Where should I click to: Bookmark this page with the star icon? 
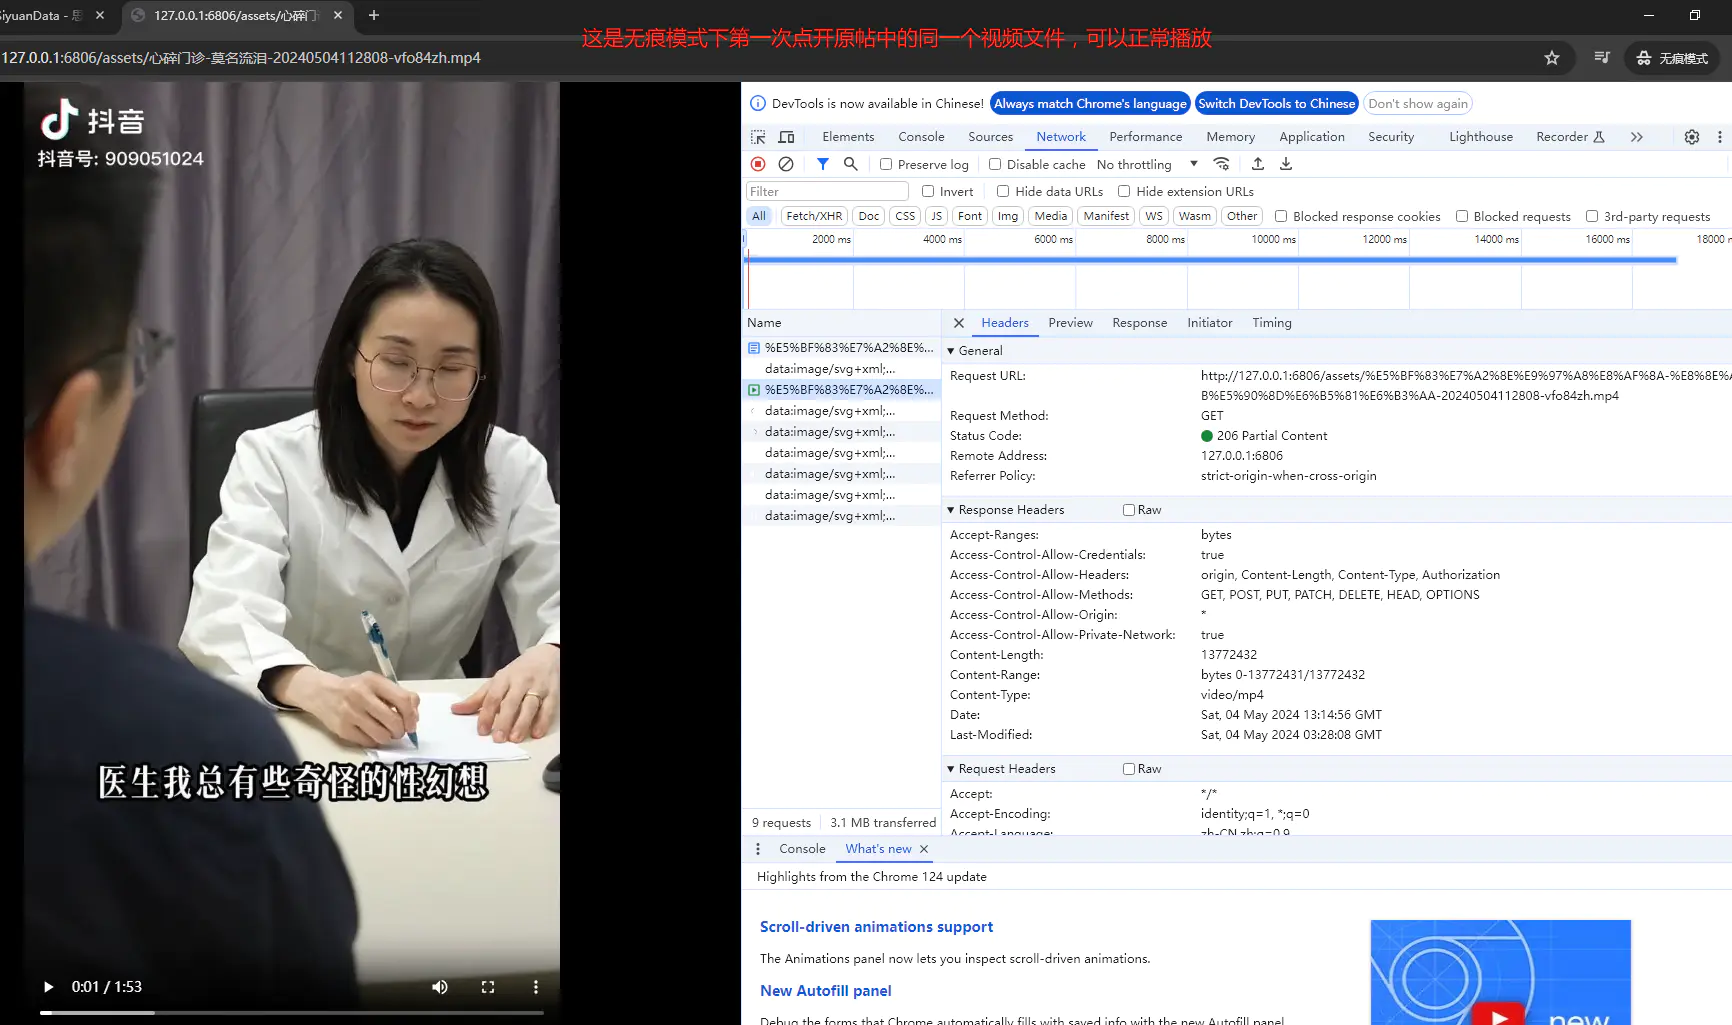tap(1551, 58)
